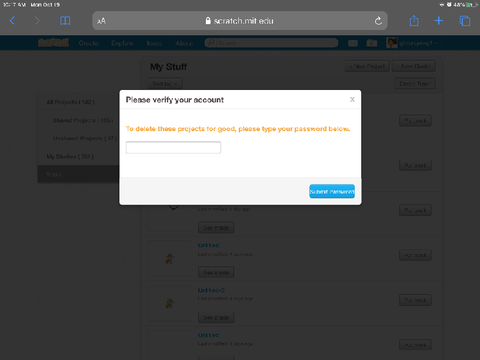
Task: Open the Create menu item
Action: tap(88, 43)
